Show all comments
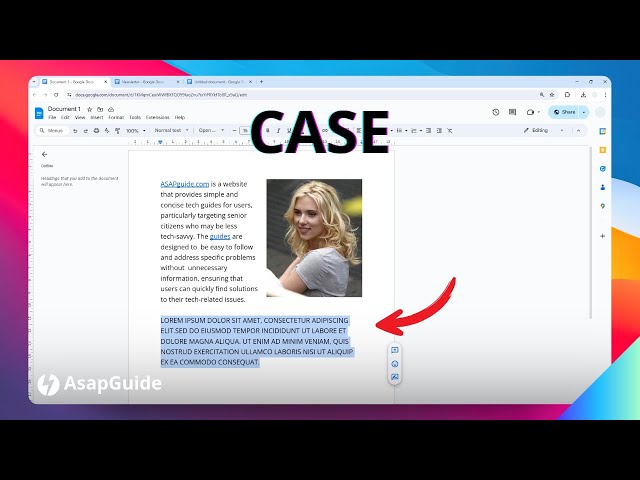This screenshot has width=640, height=480. (x=513, y=112)
